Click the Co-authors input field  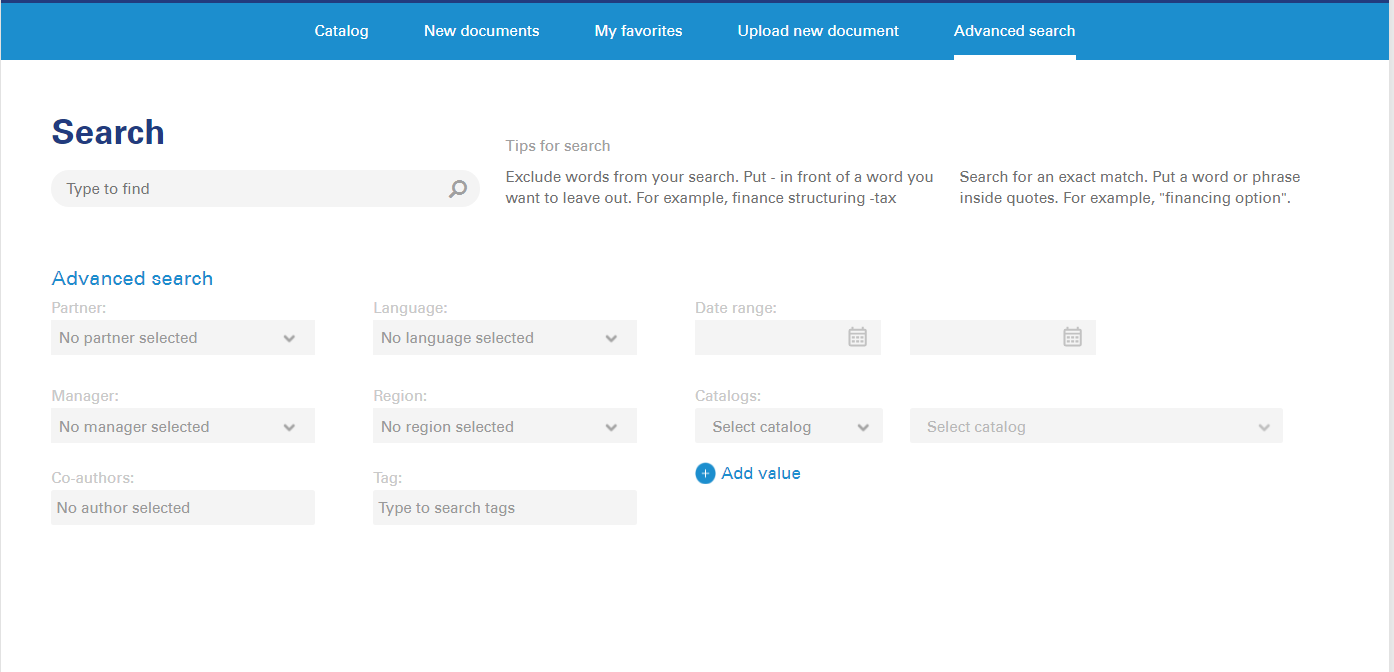tap(183, 508)
